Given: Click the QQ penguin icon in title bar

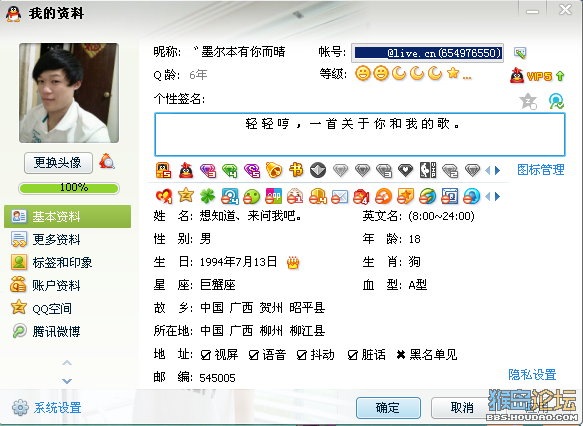Looking at the screenshot, I should coord(13,14).
